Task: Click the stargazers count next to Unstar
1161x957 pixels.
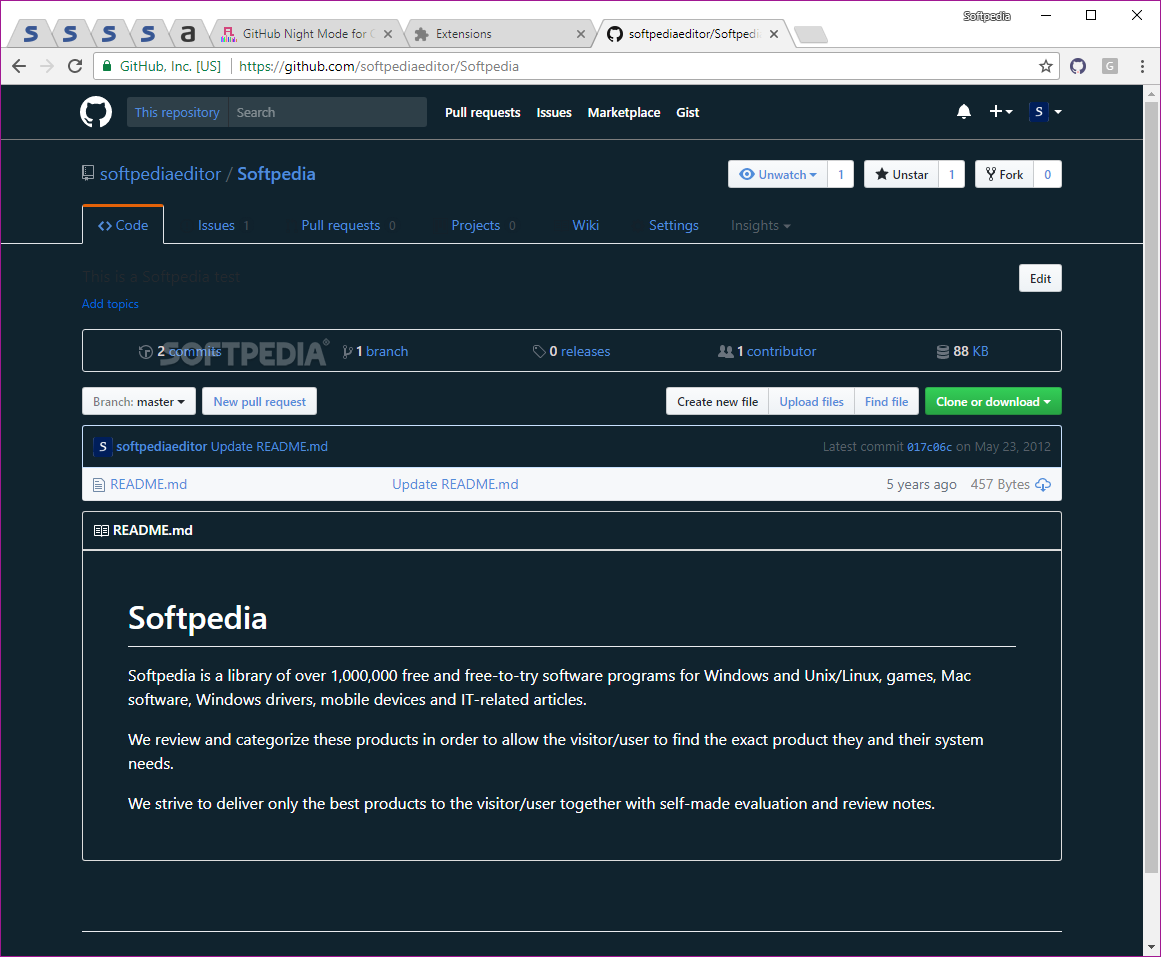Action: pos(951,174)
